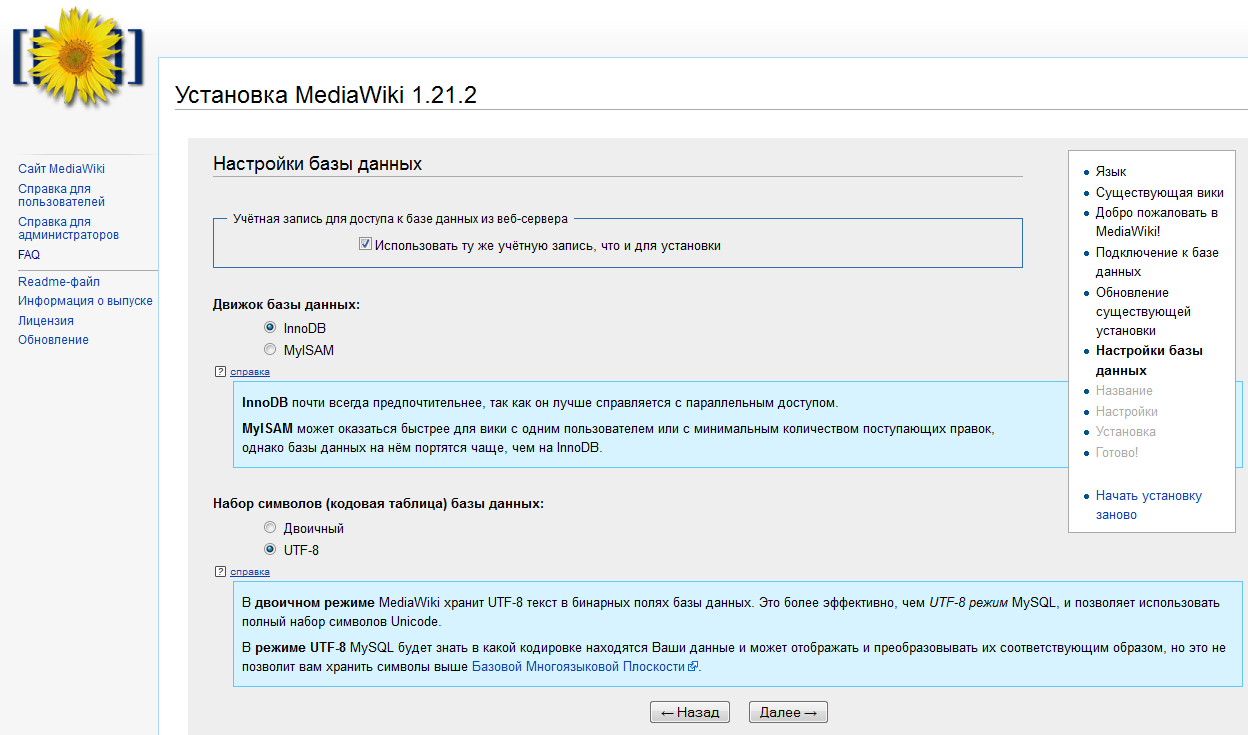
Task: Click the Добро пожаловать в MediaWiki step
Action: (x=1156, y=222)
